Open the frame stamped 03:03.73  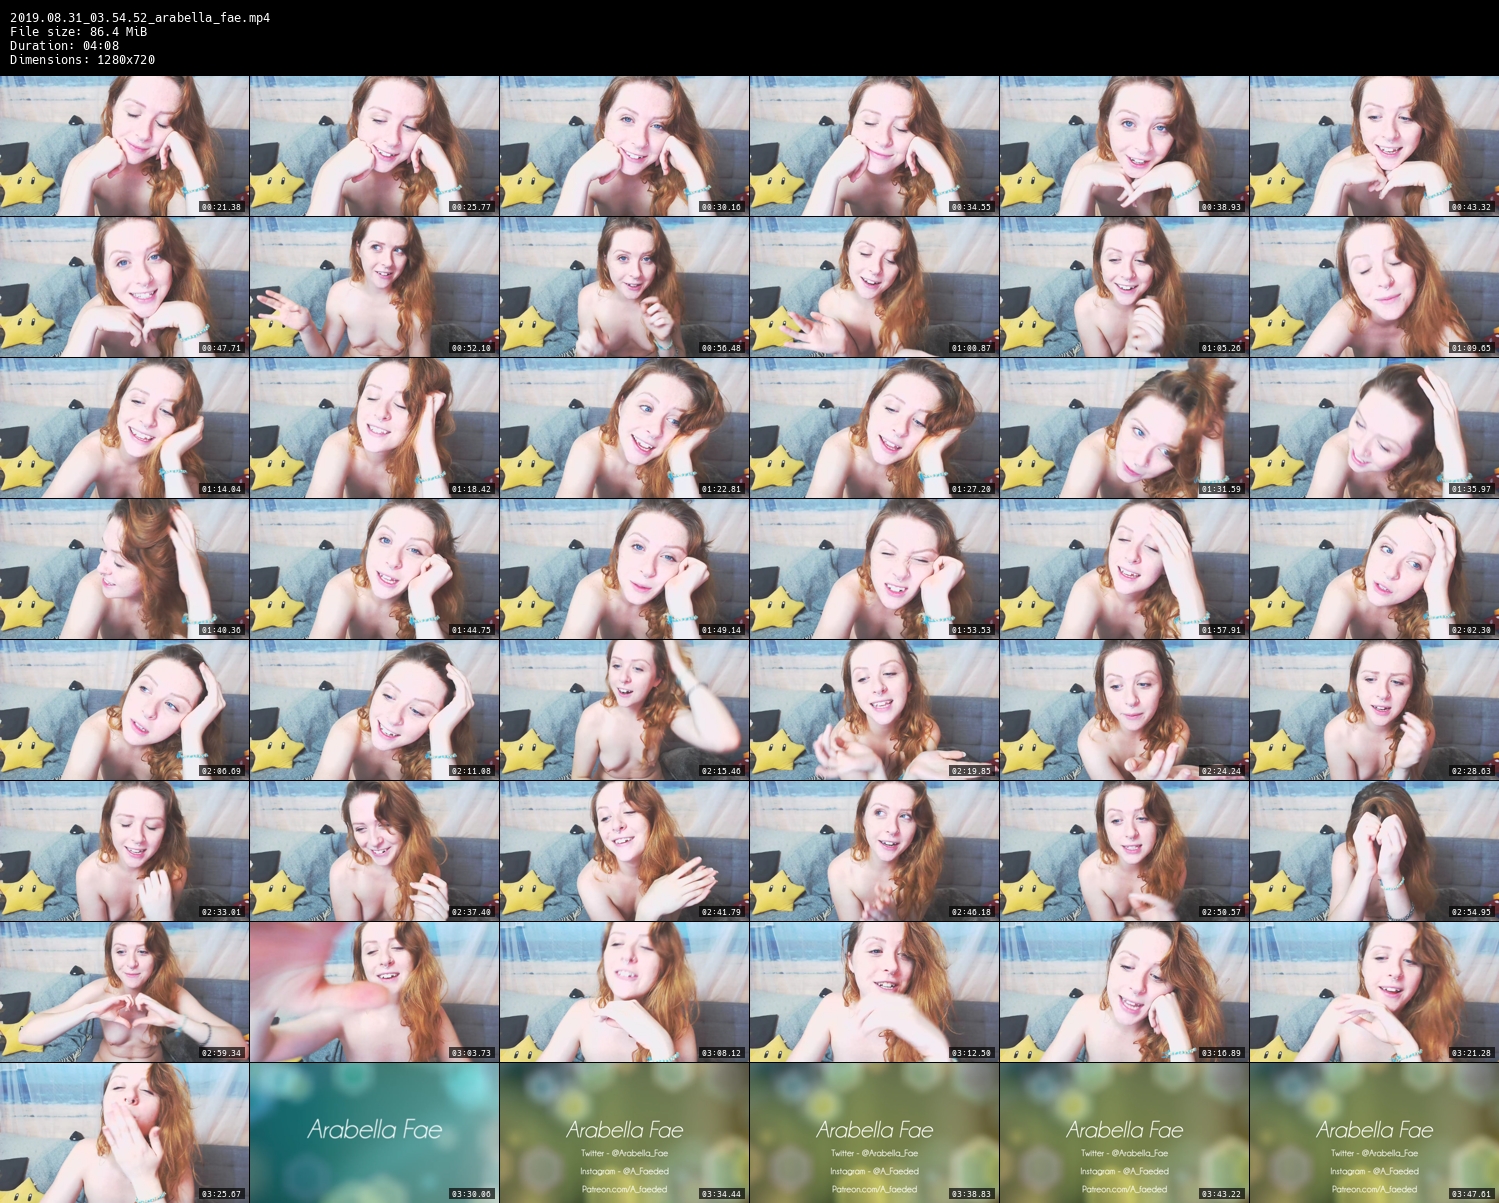374,992
